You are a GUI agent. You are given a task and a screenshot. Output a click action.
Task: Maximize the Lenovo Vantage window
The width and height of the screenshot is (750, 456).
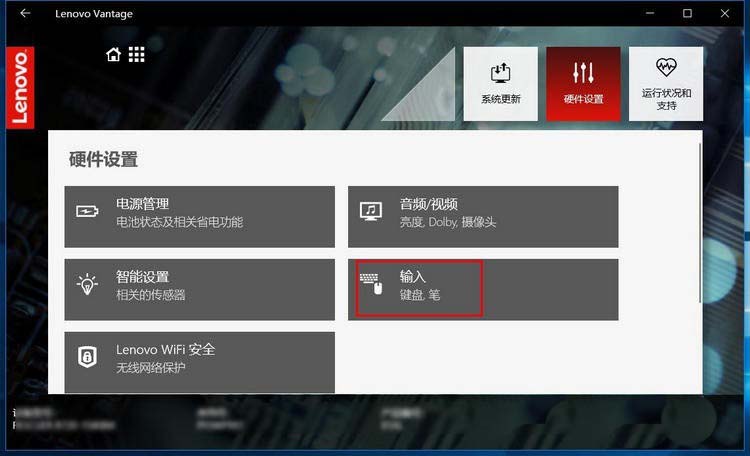(x=687, y=13)
